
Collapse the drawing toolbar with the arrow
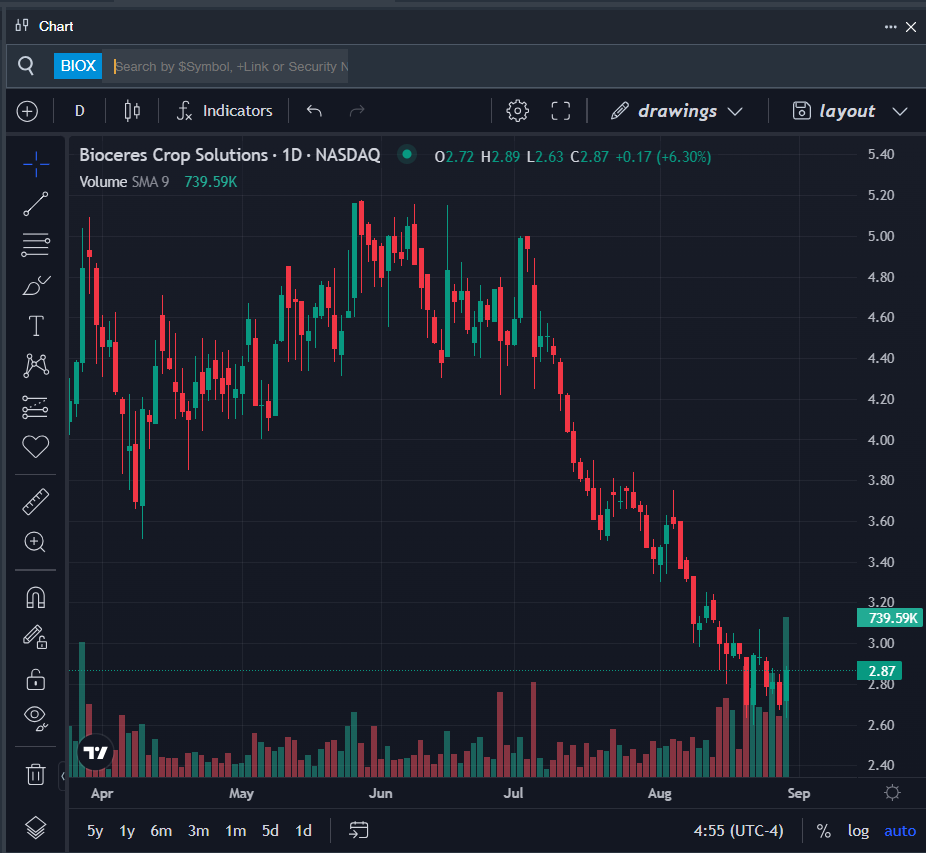63,776
